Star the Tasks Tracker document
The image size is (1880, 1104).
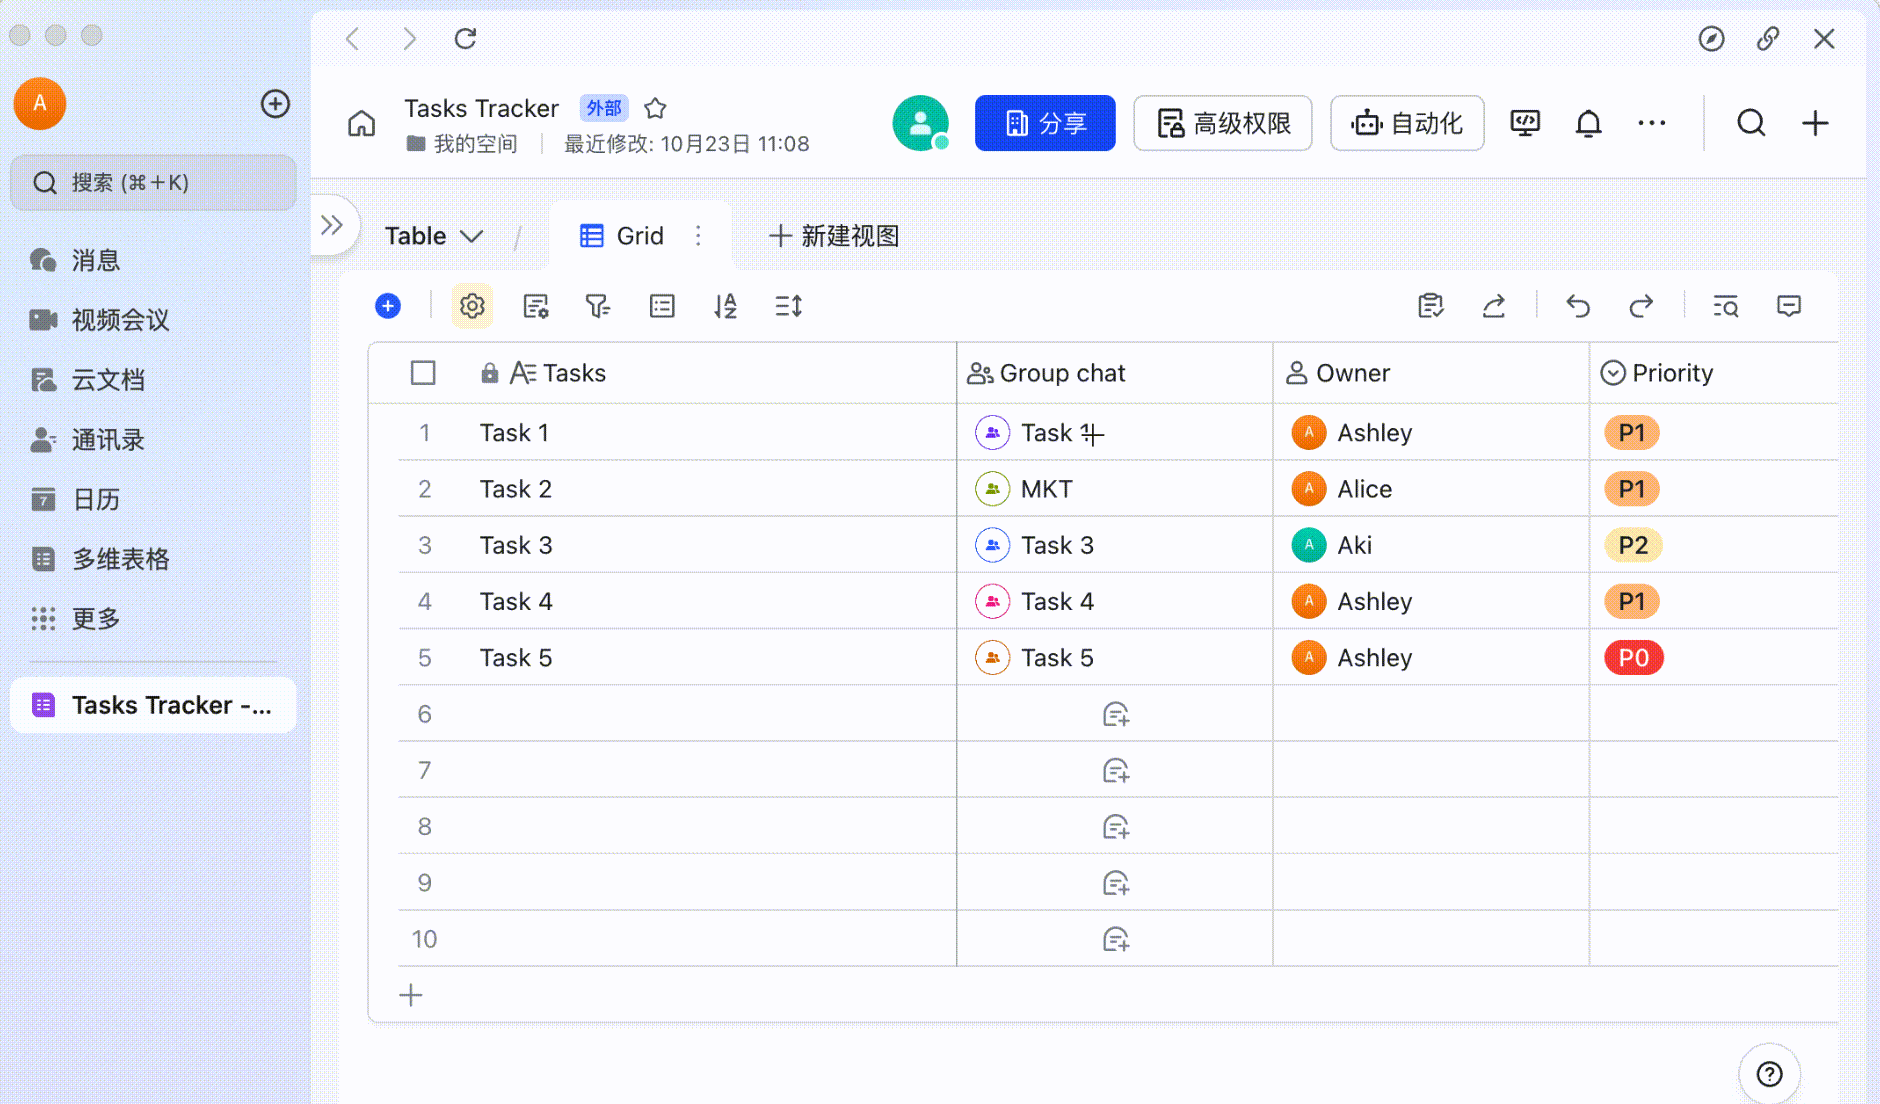pos(655,108)
